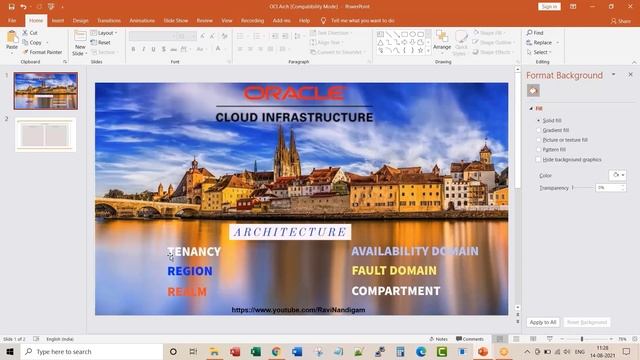Insert a New Slide
This screenshot has height=360, width=640.
click(x=80, y=42)
